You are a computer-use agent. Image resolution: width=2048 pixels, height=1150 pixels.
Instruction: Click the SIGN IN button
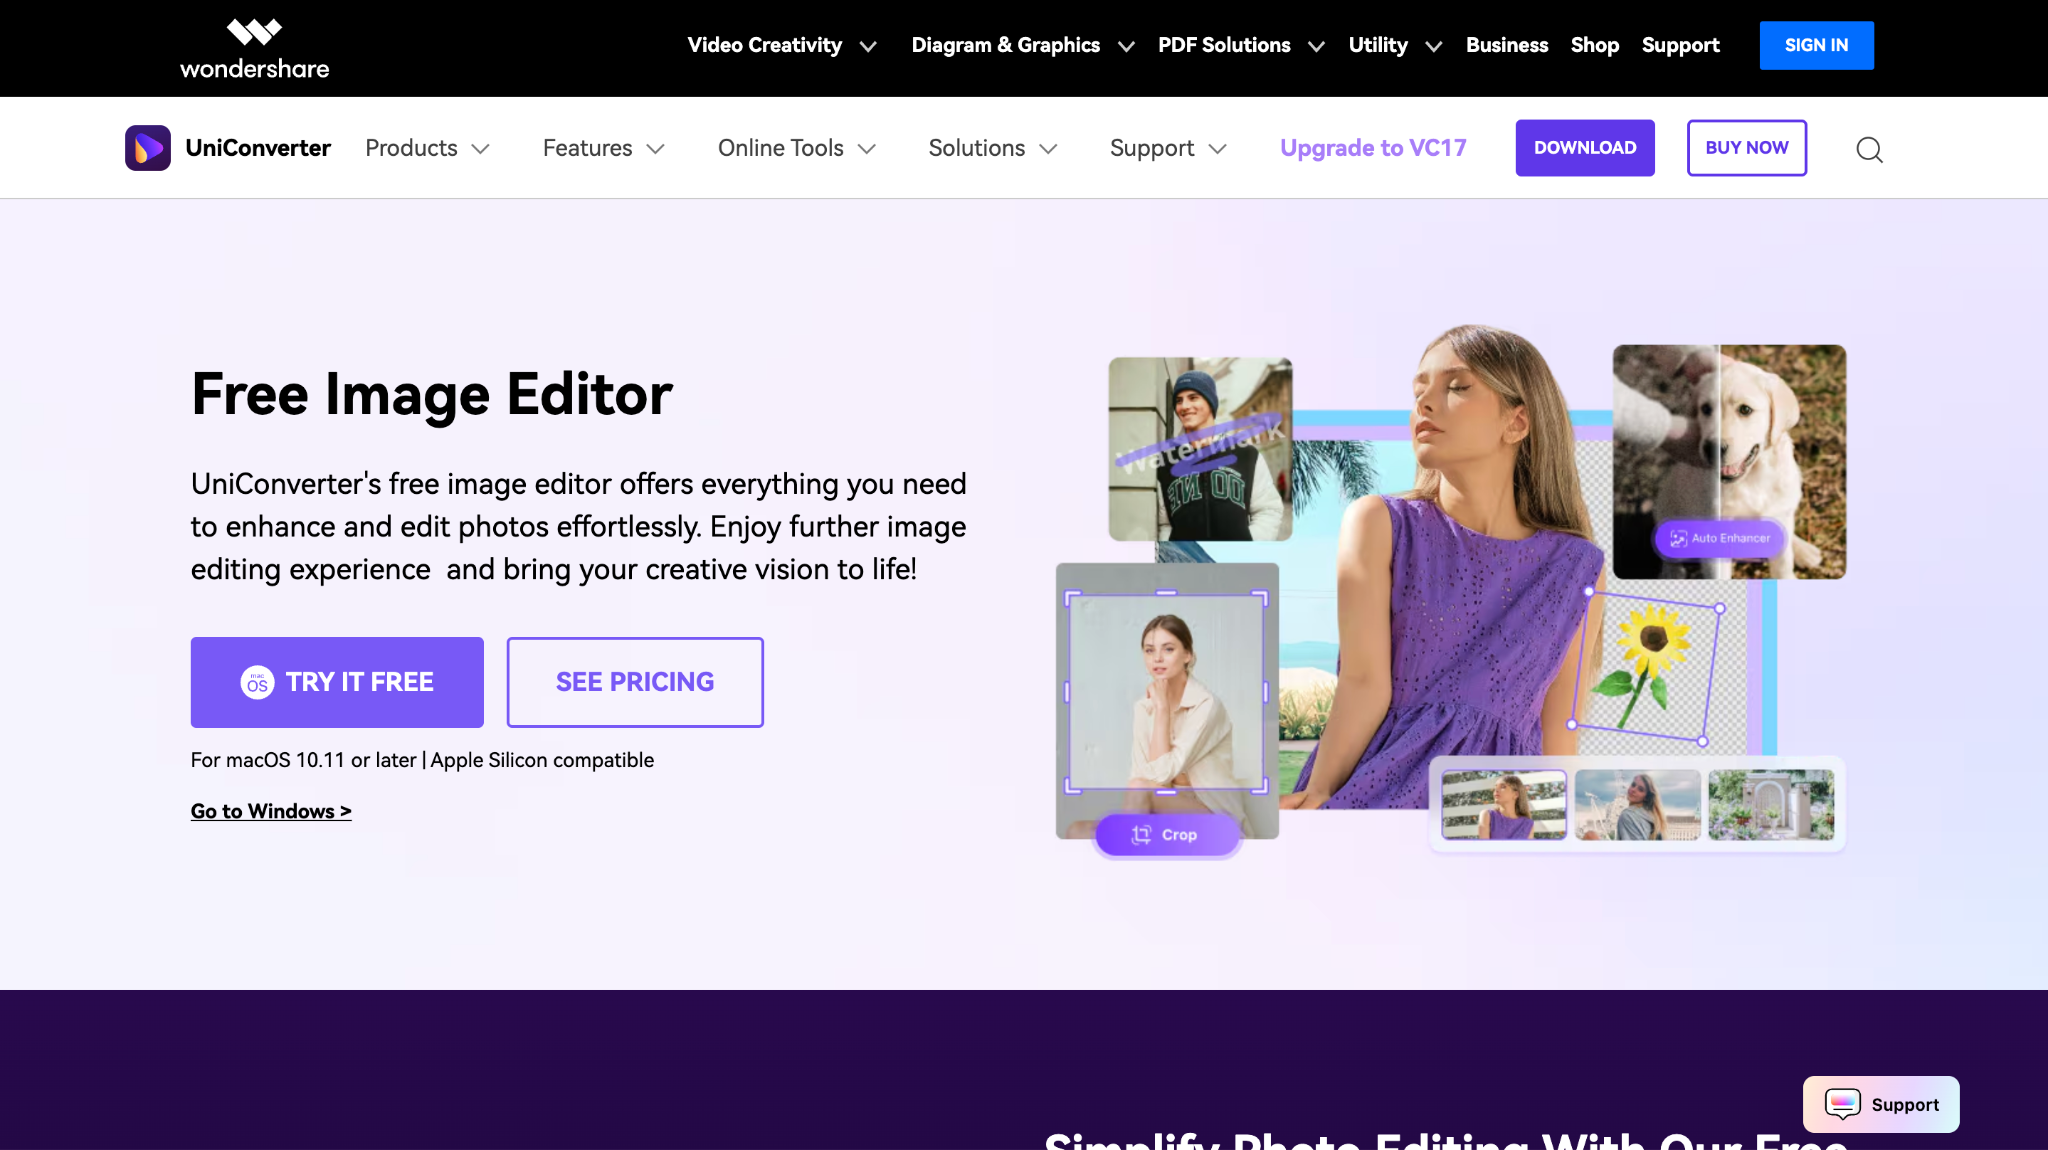[1816, 45]
